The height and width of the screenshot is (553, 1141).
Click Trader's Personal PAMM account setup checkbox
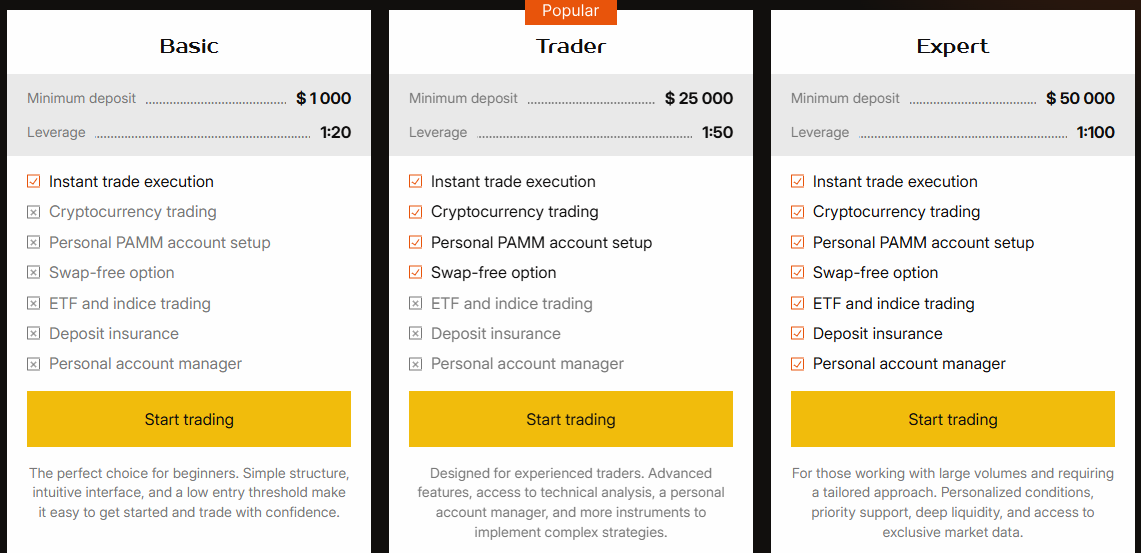(415, 242)
